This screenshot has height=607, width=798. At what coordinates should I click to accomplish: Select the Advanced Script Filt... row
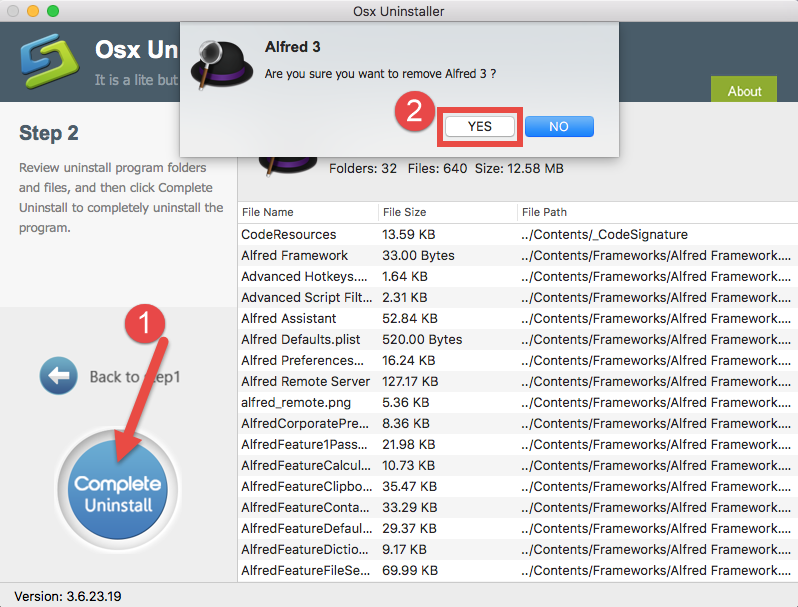pyautogui.click(x=518, y=298)
